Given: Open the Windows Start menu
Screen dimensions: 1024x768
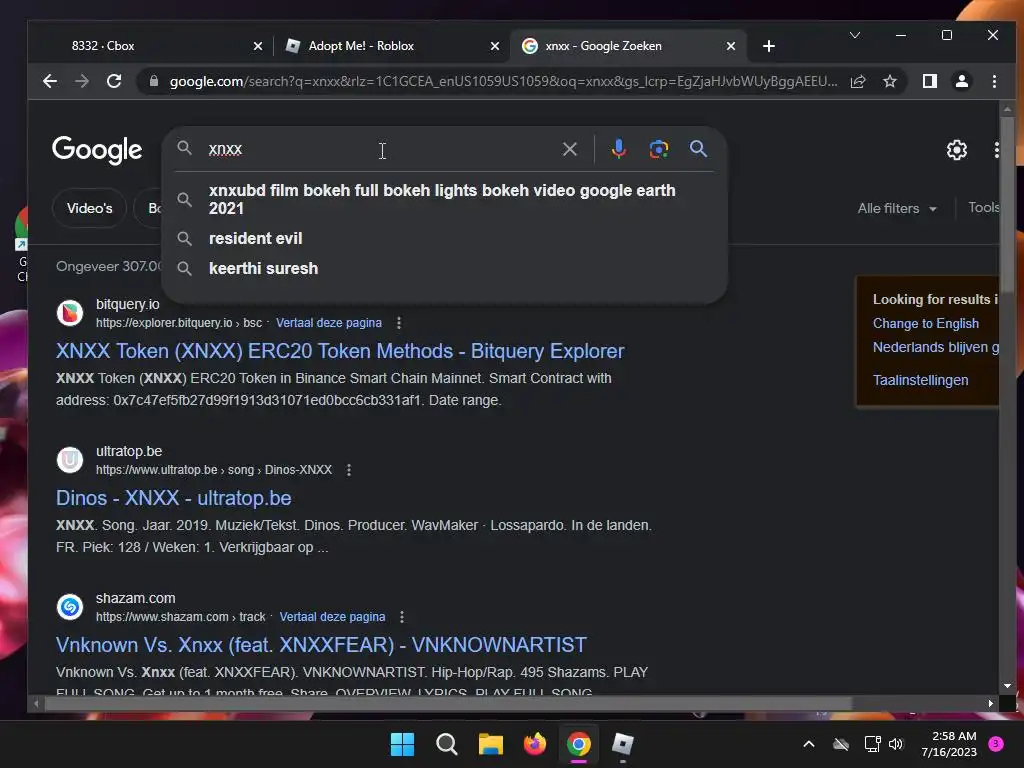Looking at the screenshot, I should tap(402, 744).
